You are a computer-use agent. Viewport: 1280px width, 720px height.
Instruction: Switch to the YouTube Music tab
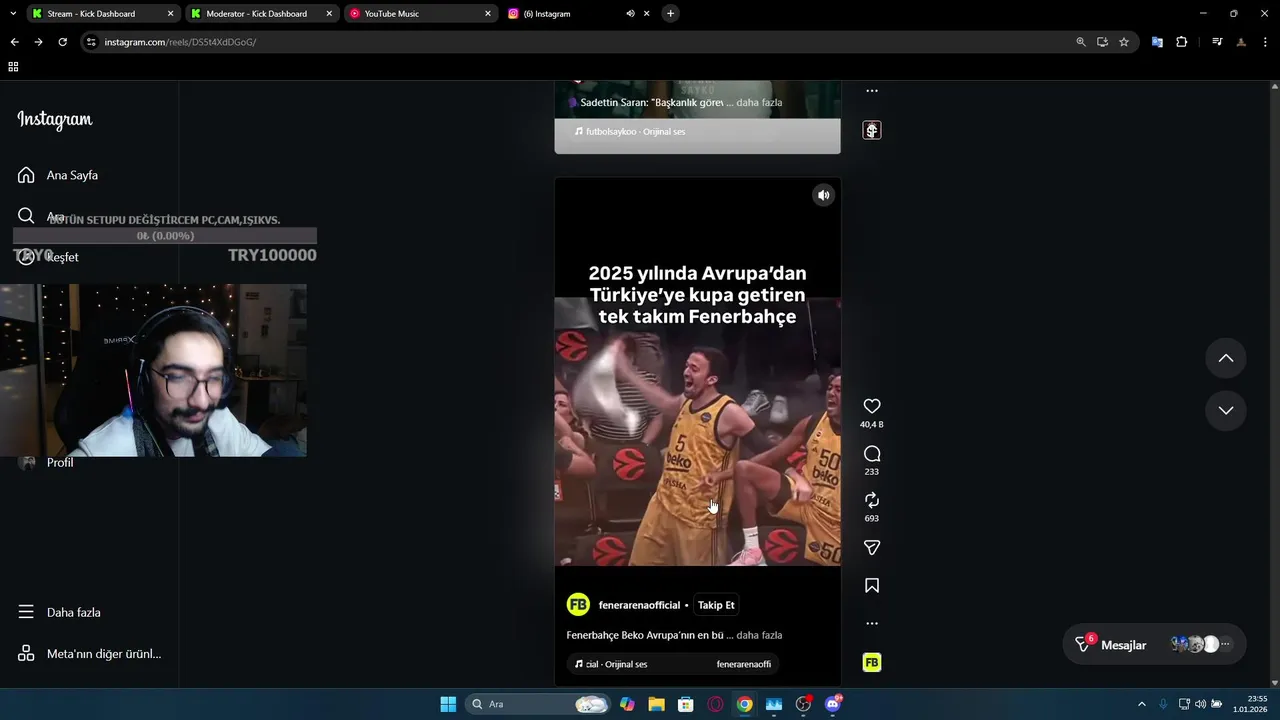pos(420,14)
